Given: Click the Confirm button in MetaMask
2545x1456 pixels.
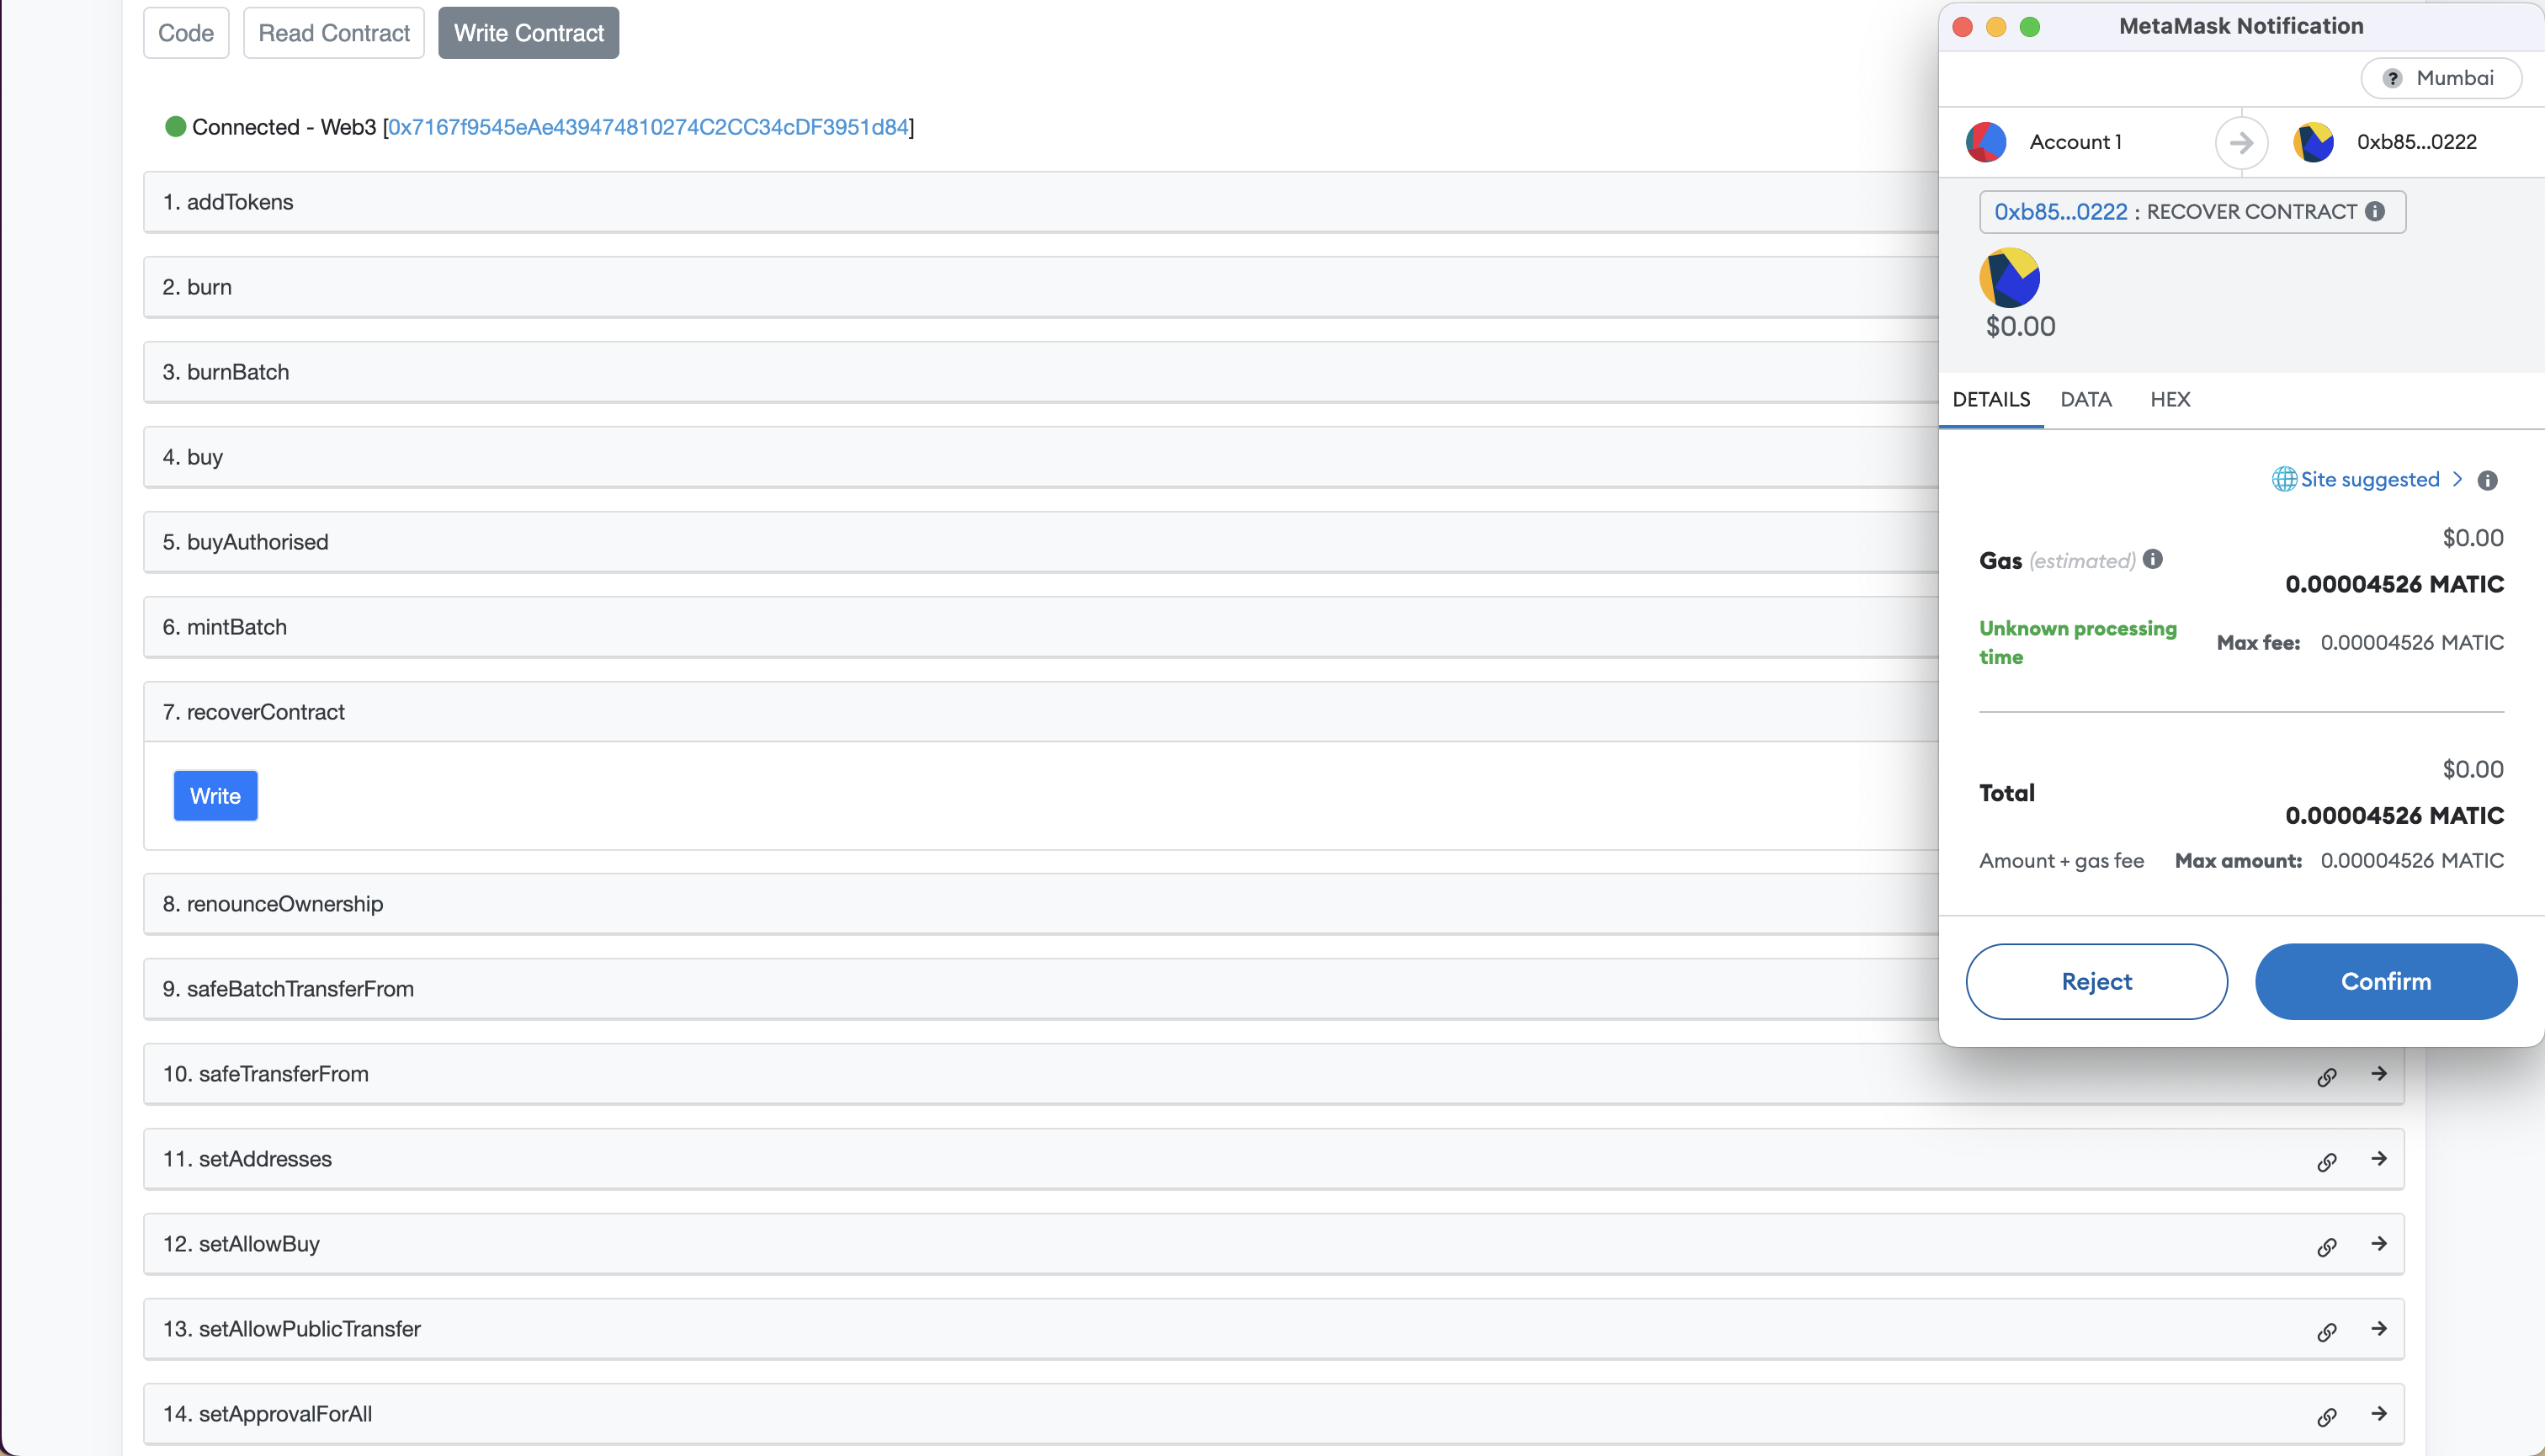Looking at the screenshot, I should click(x=2385, y=981).
